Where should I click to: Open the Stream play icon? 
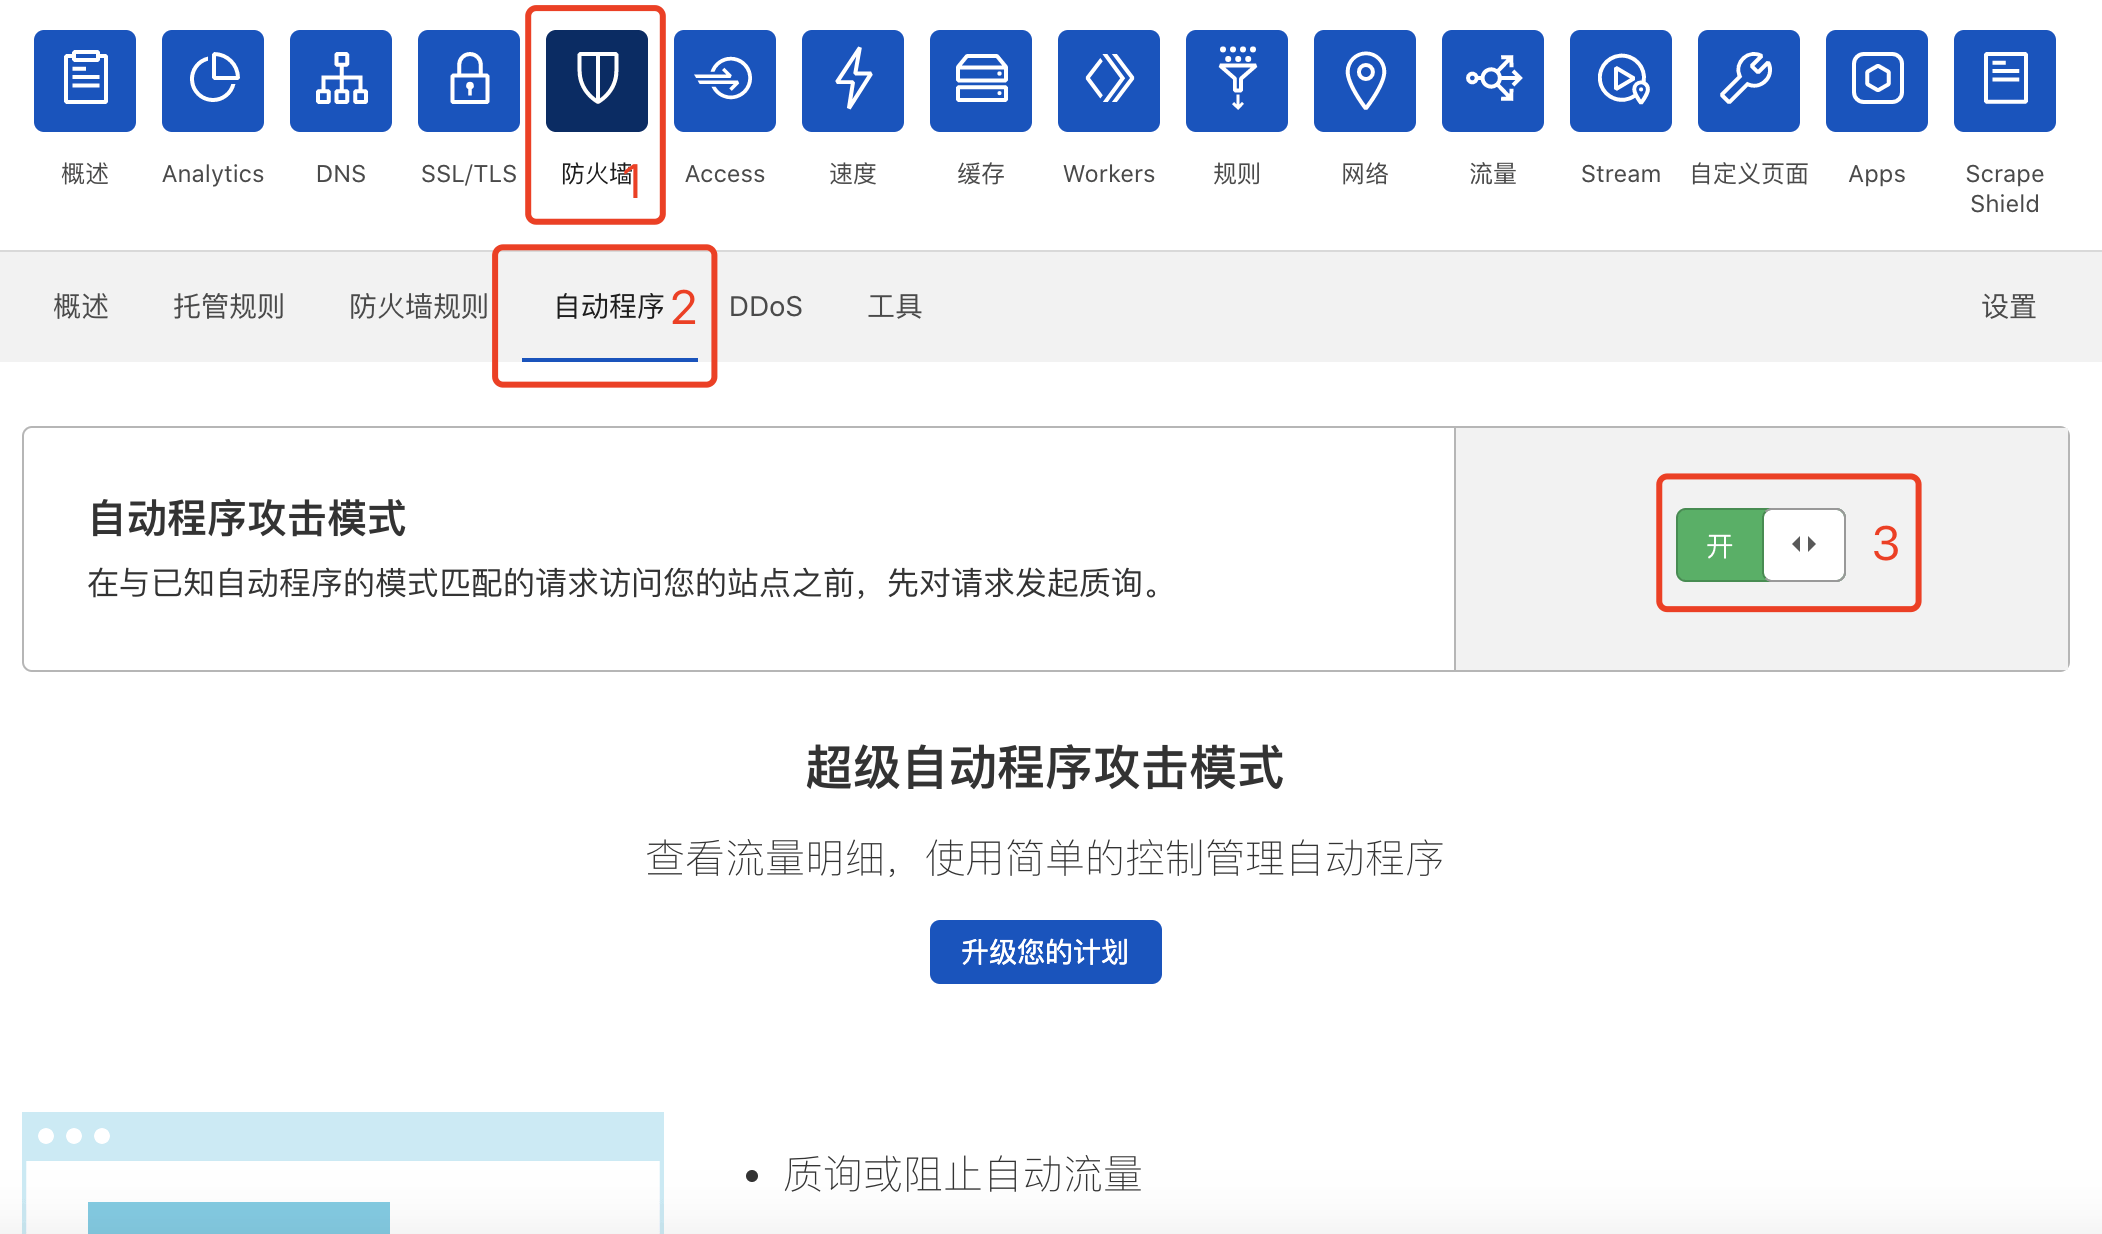[x=1621, y=81]
